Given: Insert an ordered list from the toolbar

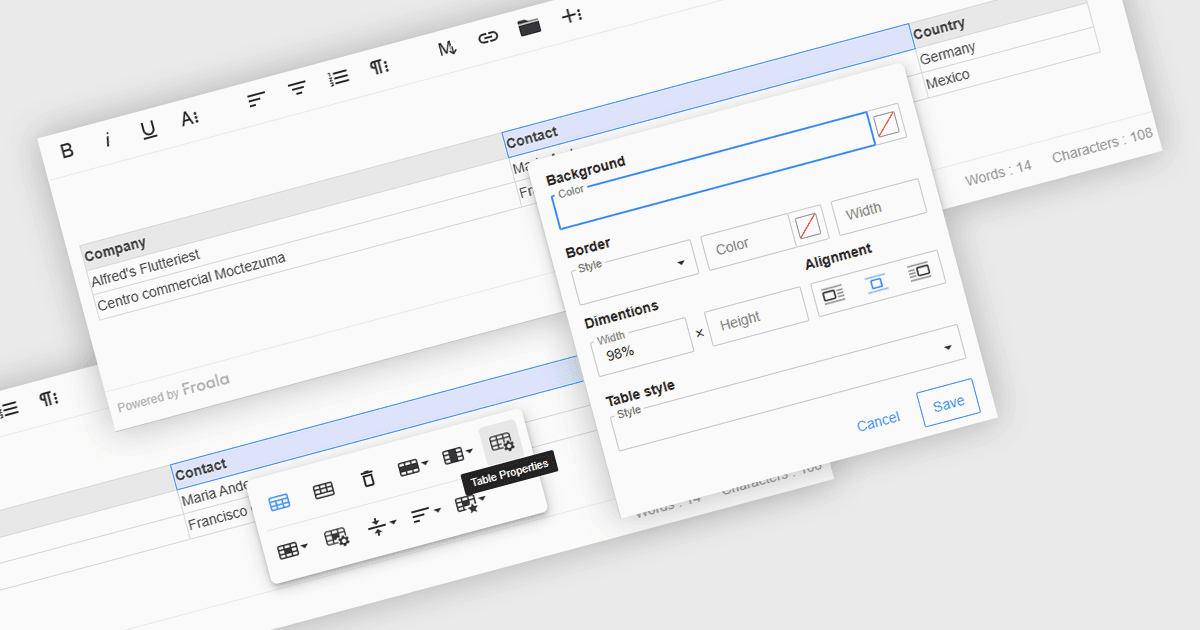Looking at the screenshot, I should click(x=339, y=77).
